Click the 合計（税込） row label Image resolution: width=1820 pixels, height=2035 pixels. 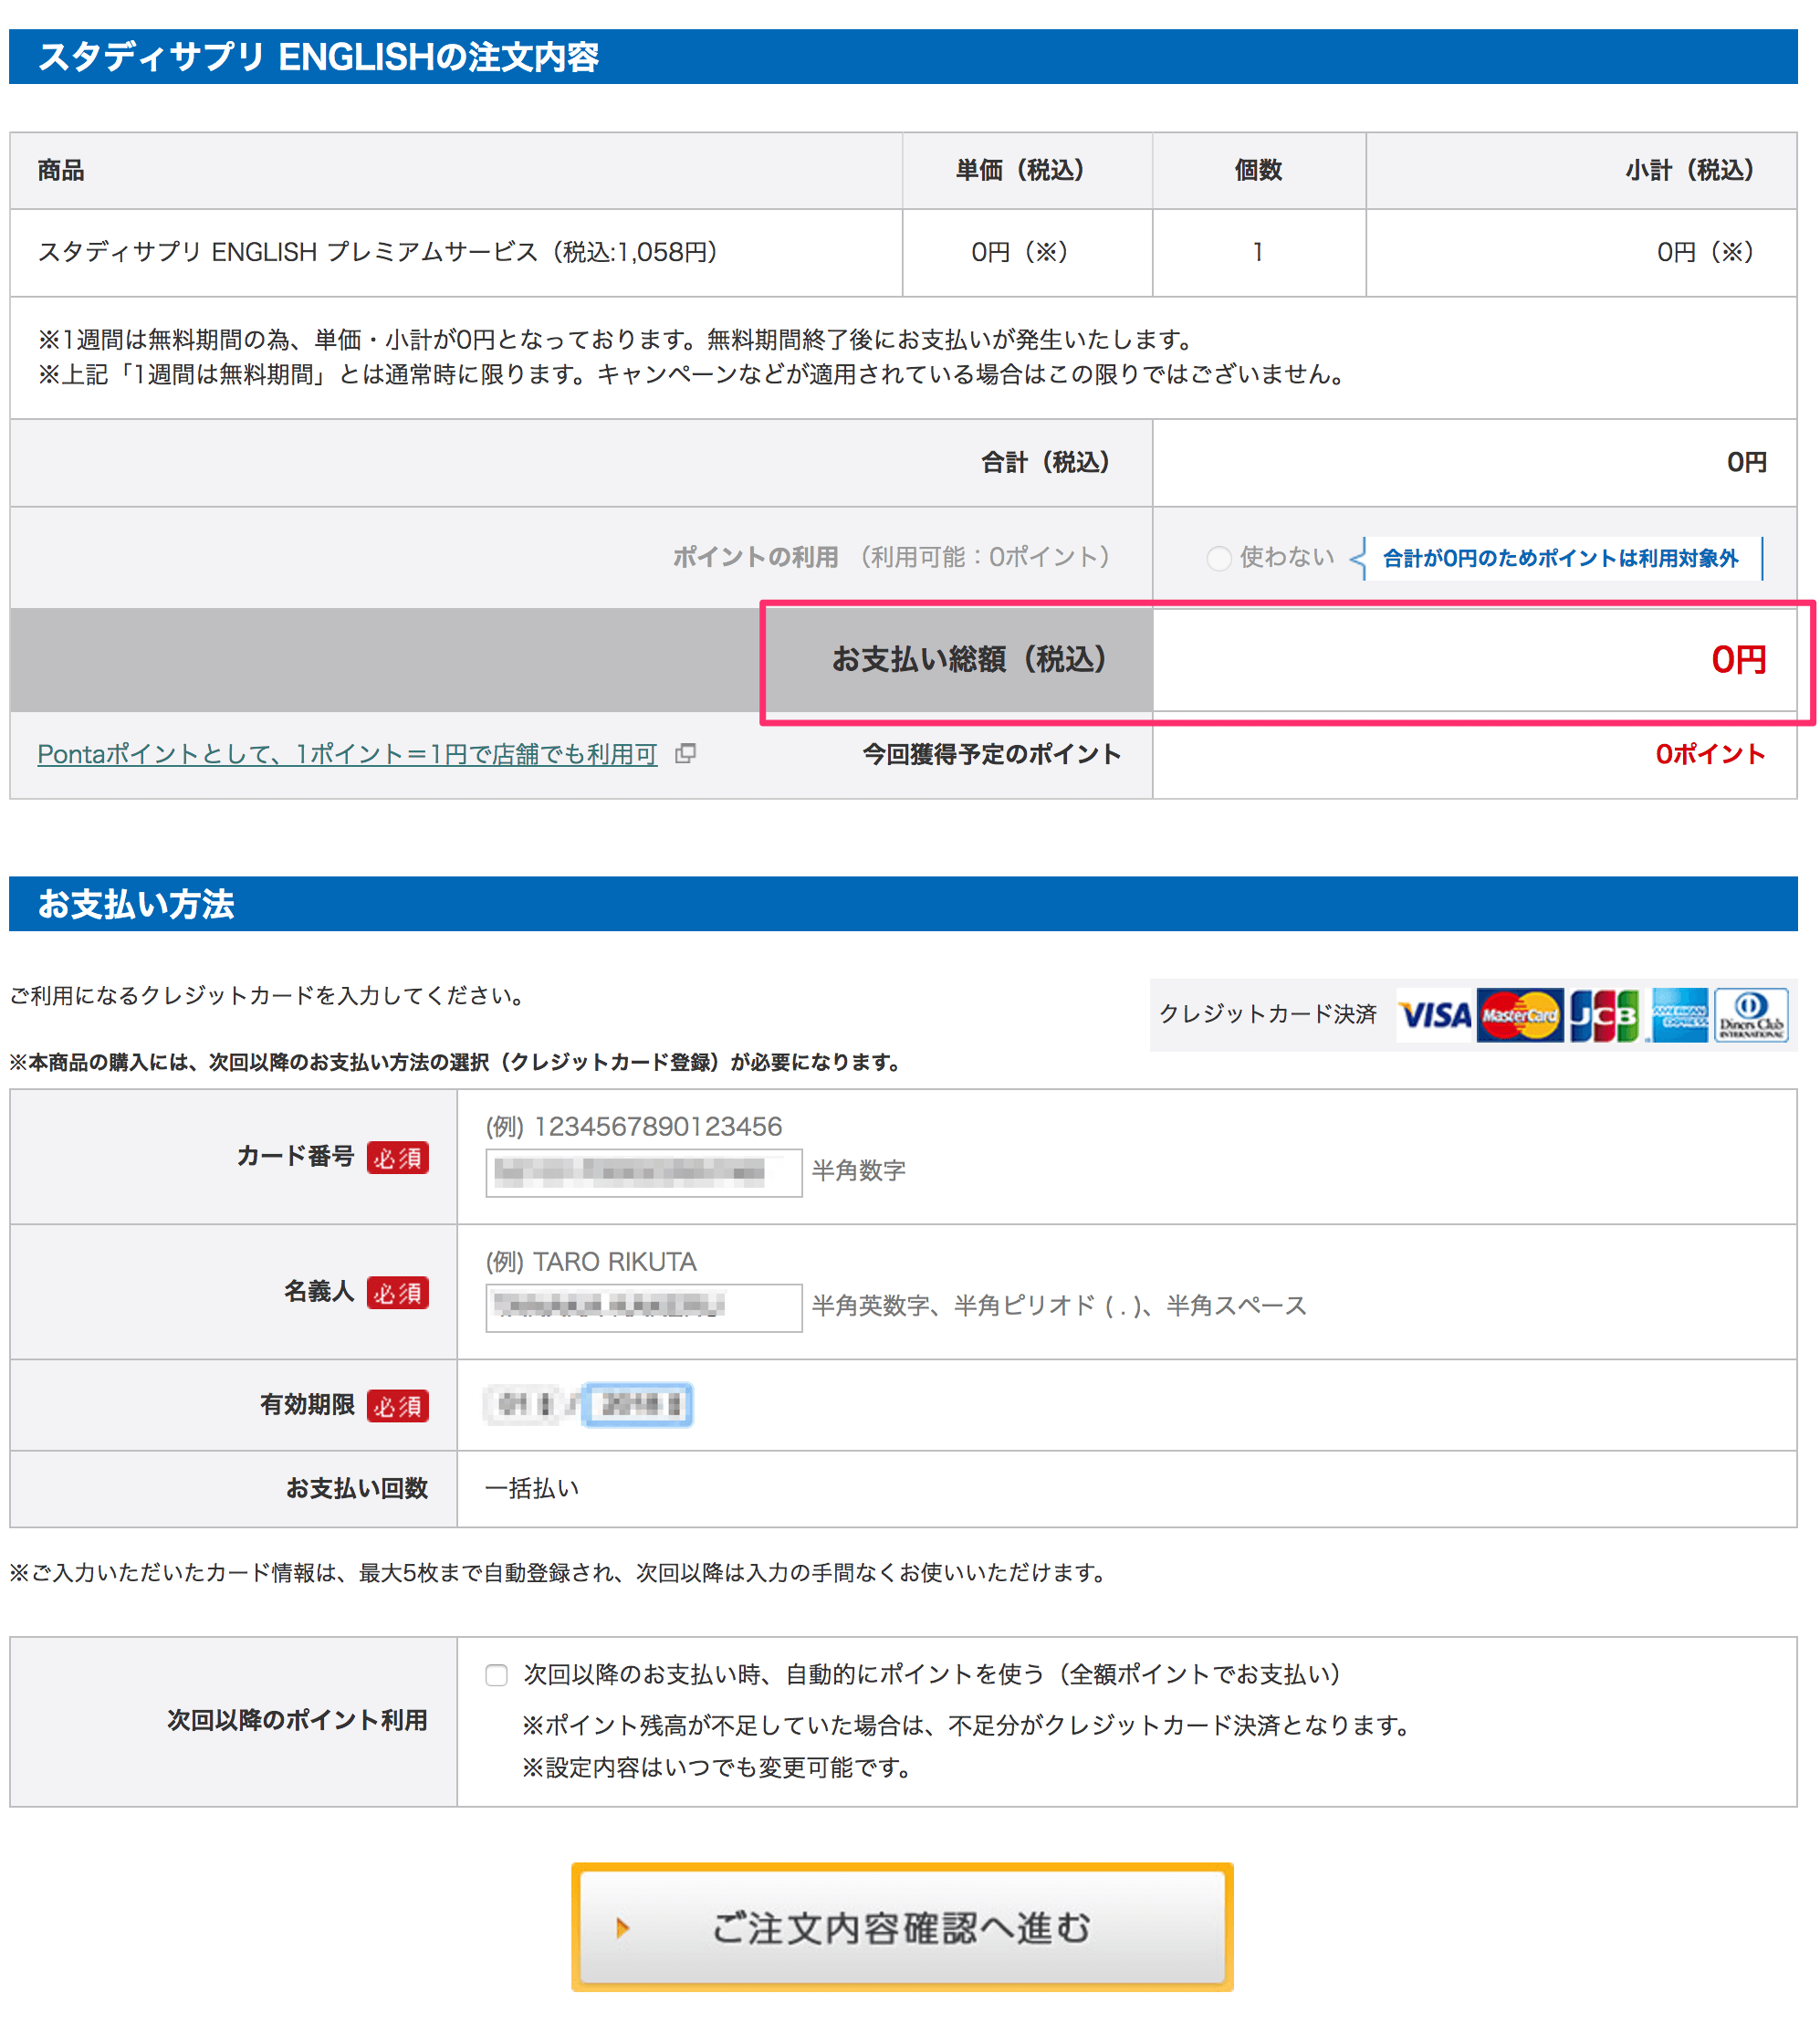1045,462
